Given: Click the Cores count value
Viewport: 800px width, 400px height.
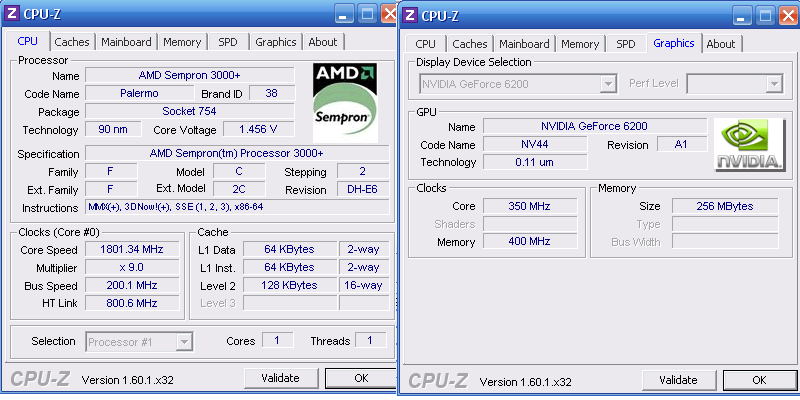Looking at the screenshot, I should (278, 340).
